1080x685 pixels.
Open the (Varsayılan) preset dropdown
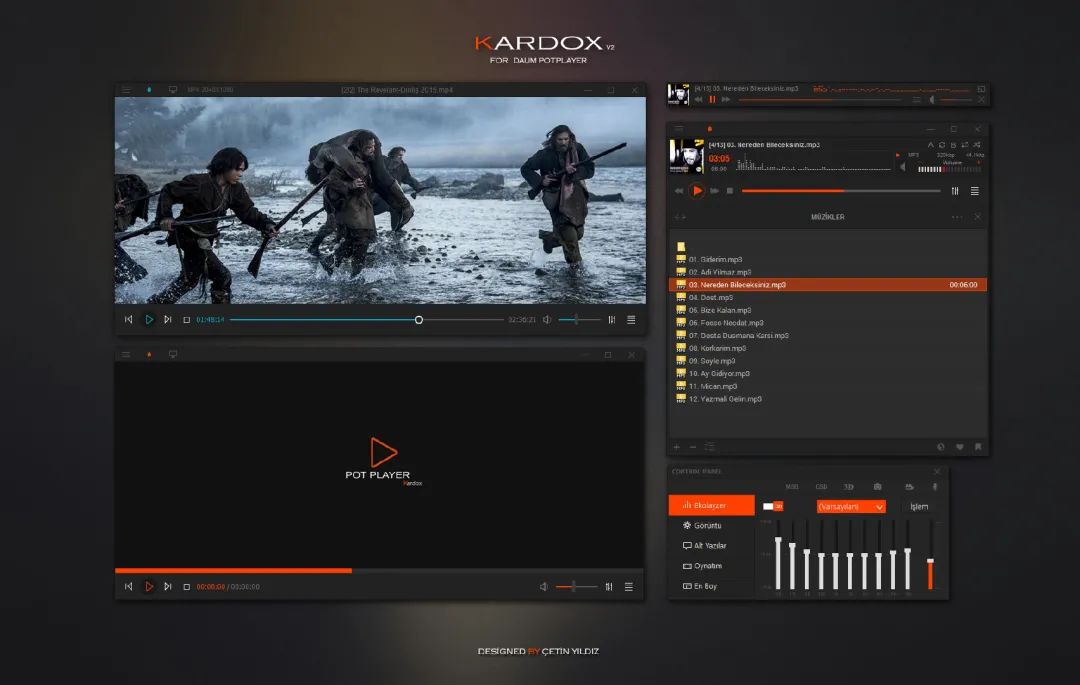coord(851,507)
